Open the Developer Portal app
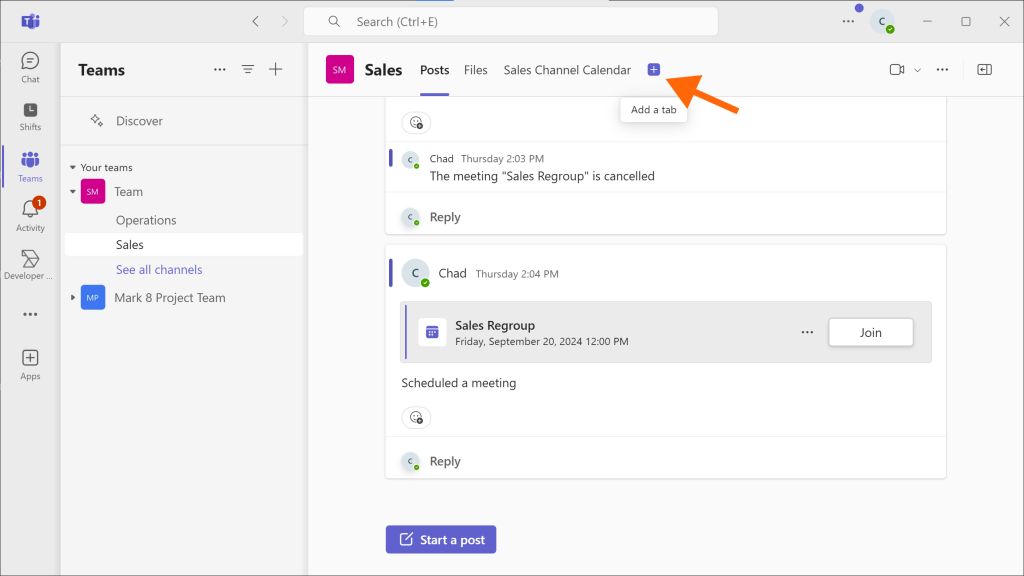Screen dimensions: 1024x576 pos(29,264)
